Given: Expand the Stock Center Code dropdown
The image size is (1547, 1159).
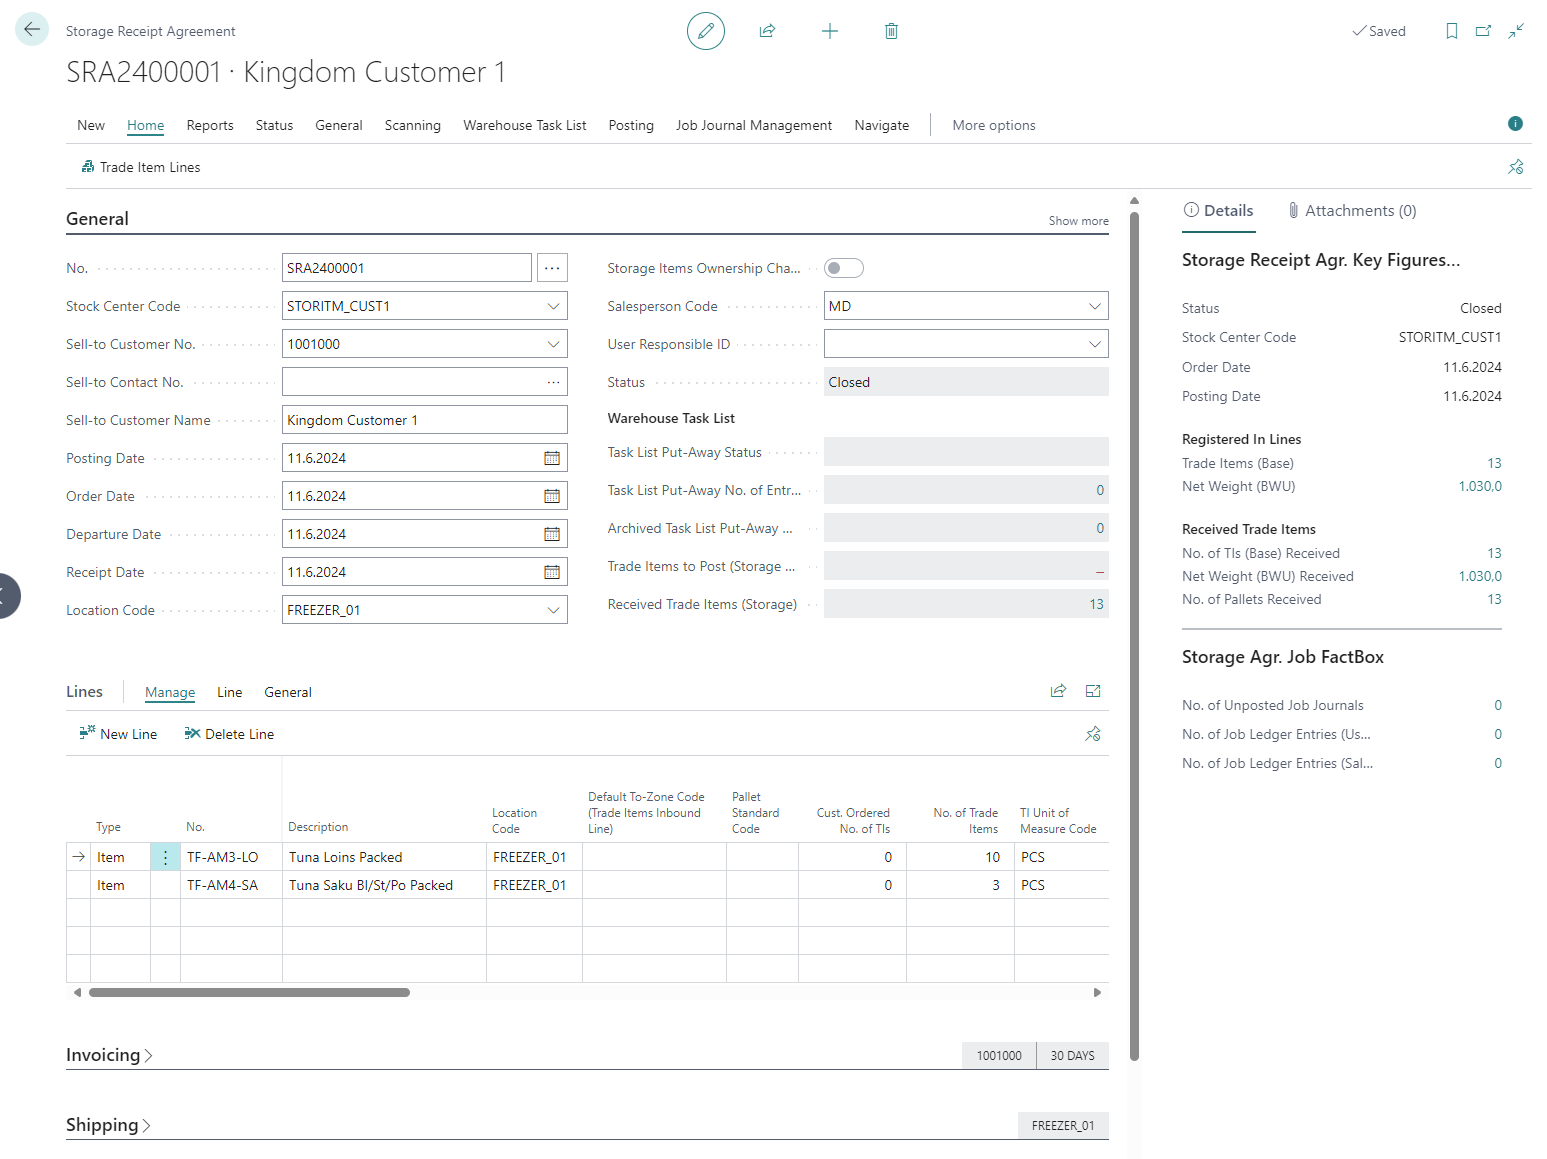Looking at the screenshot, I should tap(553, 306).
